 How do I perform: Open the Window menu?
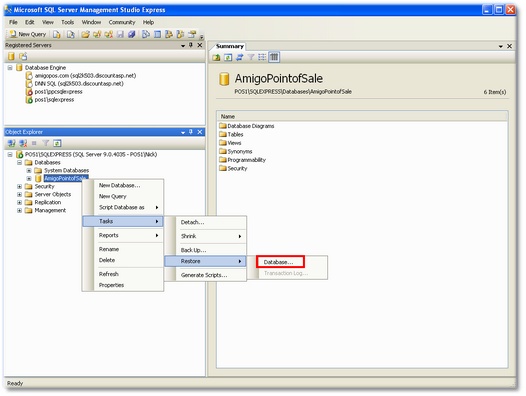[x=91, y=22]
